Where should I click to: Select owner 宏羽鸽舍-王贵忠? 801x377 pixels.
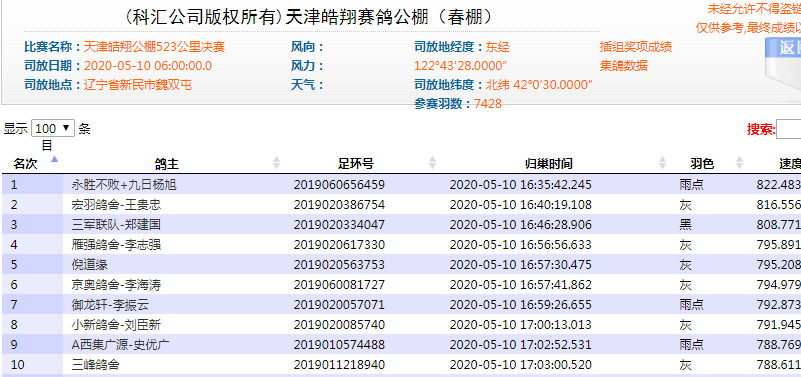click(x=116, y=205)
